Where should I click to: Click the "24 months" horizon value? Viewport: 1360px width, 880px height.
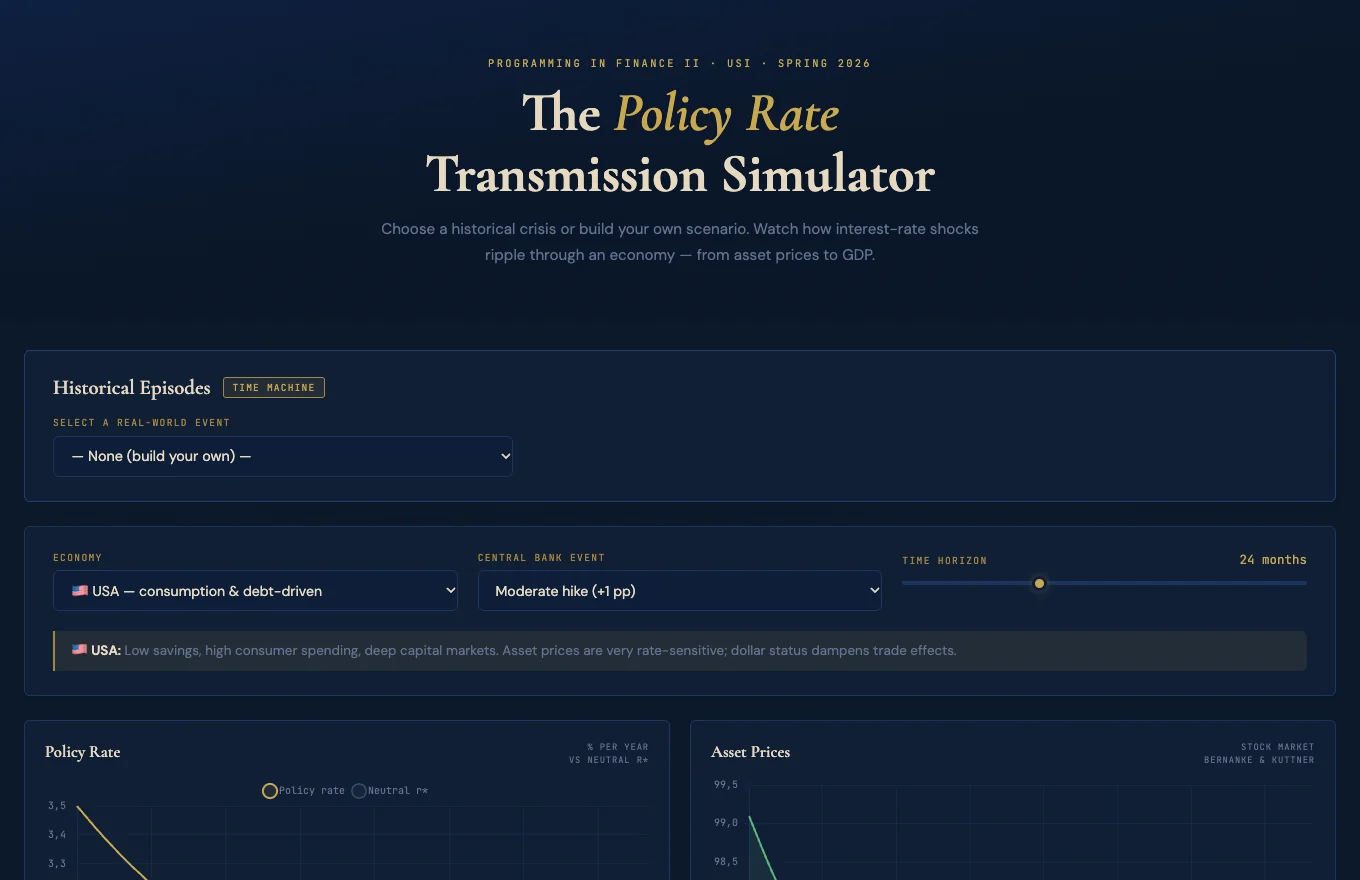[1273, 559]
